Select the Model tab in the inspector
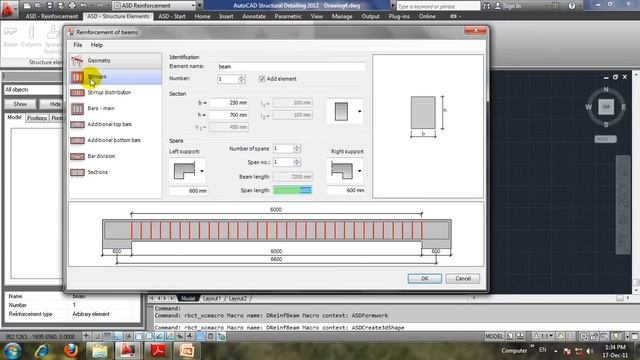 [14, 118]
